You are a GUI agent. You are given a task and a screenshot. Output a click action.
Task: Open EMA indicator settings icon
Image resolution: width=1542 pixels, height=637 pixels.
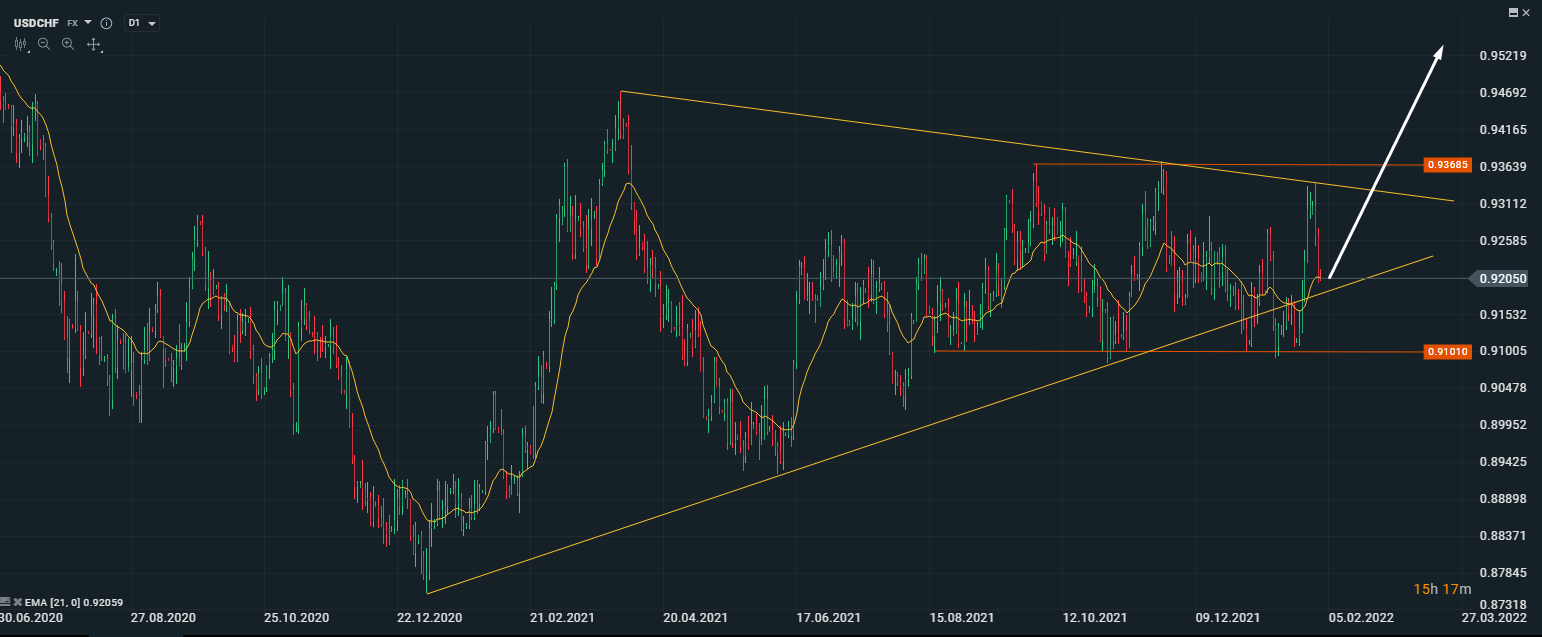[x=6, y=602]
